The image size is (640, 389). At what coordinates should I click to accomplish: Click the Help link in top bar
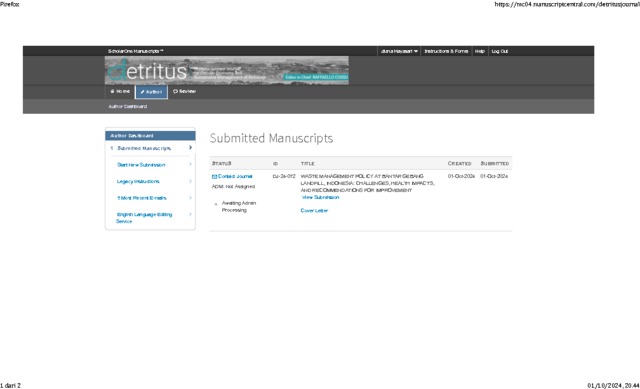point(480,51)
